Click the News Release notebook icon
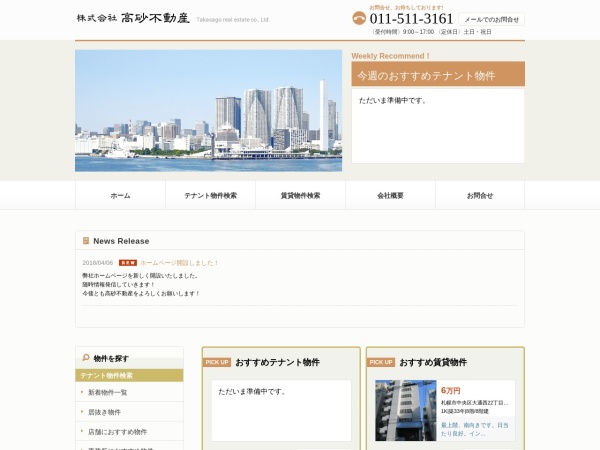Screen dimensions: 600x450 (86, 241)
